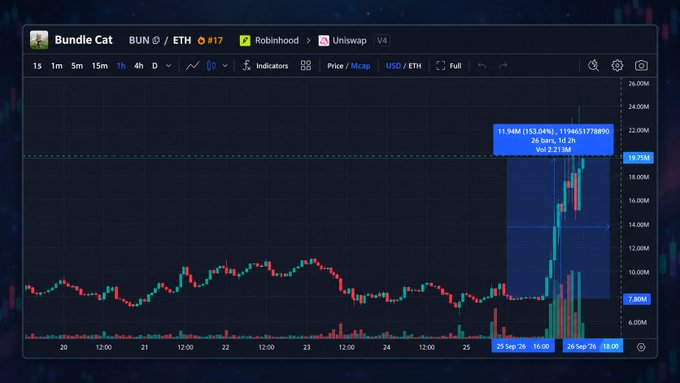
Task: Switch to the 5m timeframe
Action: coord(77,66)
